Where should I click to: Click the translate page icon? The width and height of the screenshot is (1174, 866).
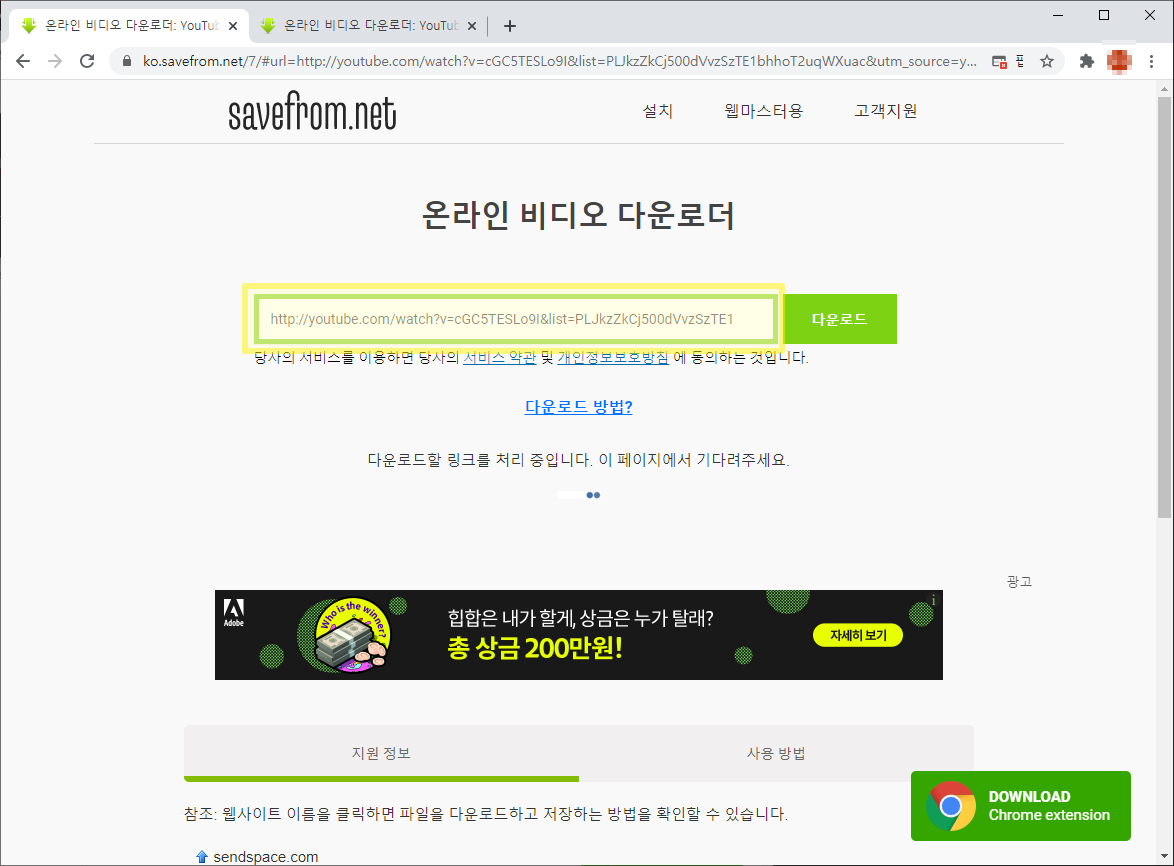click(x=1020, y=61)
